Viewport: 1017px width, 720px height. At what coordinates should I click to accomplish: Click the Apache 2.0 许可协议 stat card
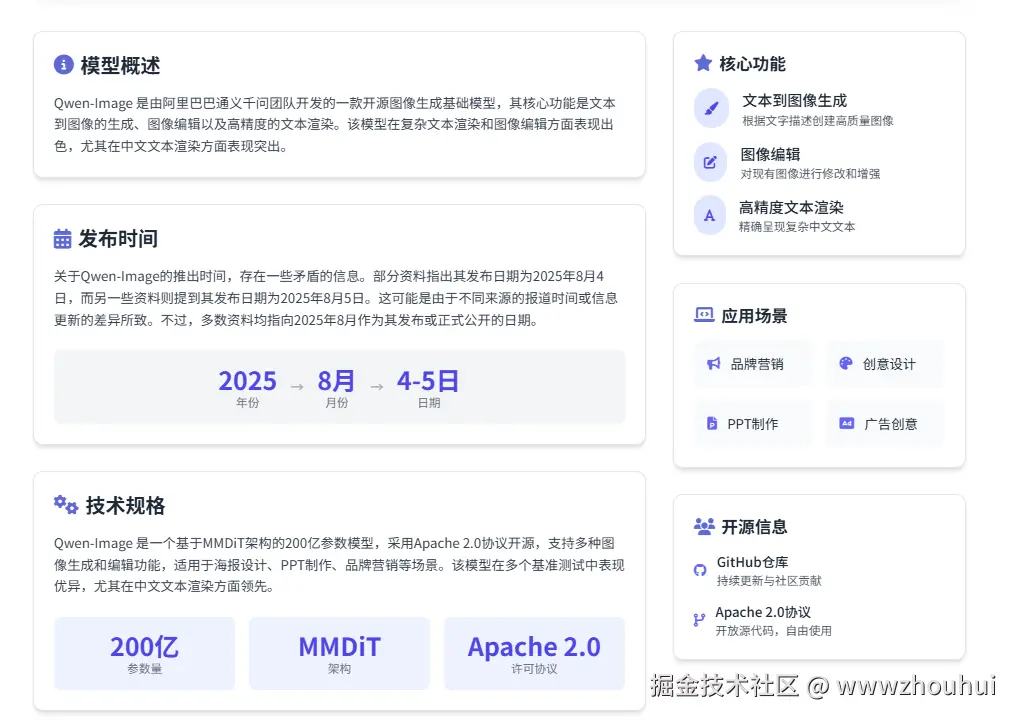coord(534,653)
